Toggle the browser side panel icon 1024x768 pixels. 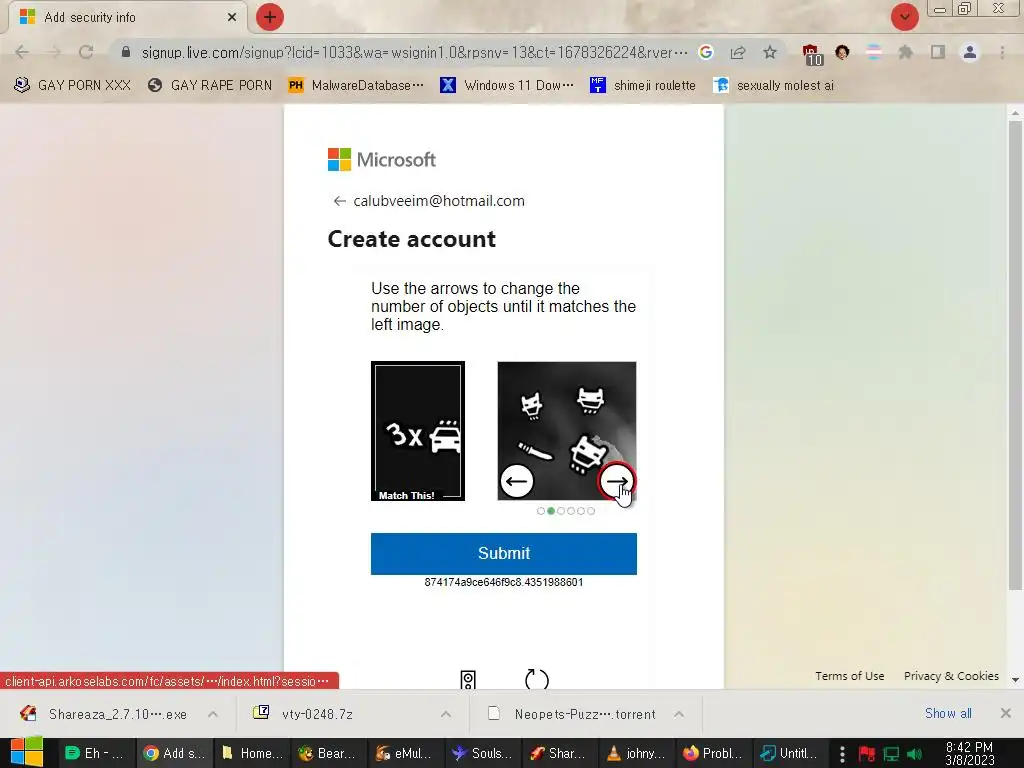(938, 52)
